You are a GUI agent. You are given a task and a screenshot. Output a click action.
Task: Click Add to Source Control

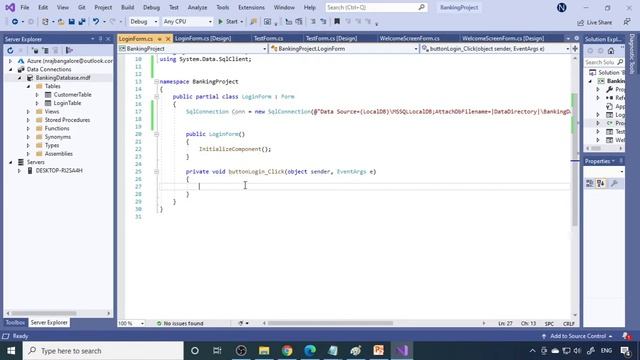(x=578, y=336)
